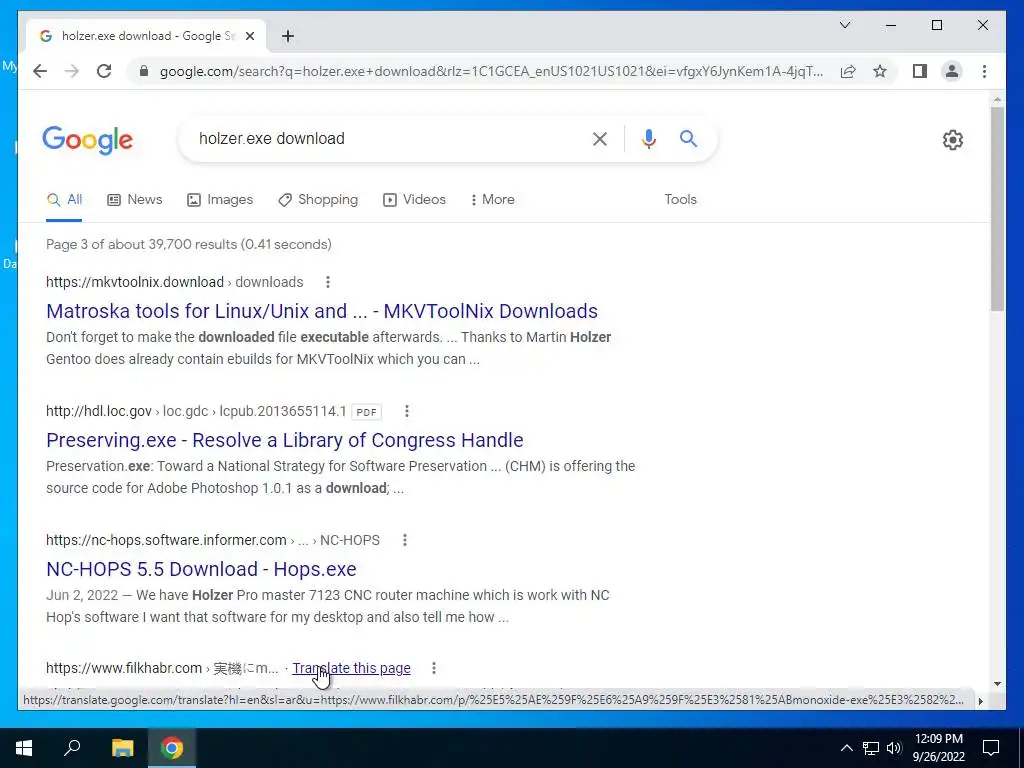Open the Windows Start menu

[x=24, y=748]
